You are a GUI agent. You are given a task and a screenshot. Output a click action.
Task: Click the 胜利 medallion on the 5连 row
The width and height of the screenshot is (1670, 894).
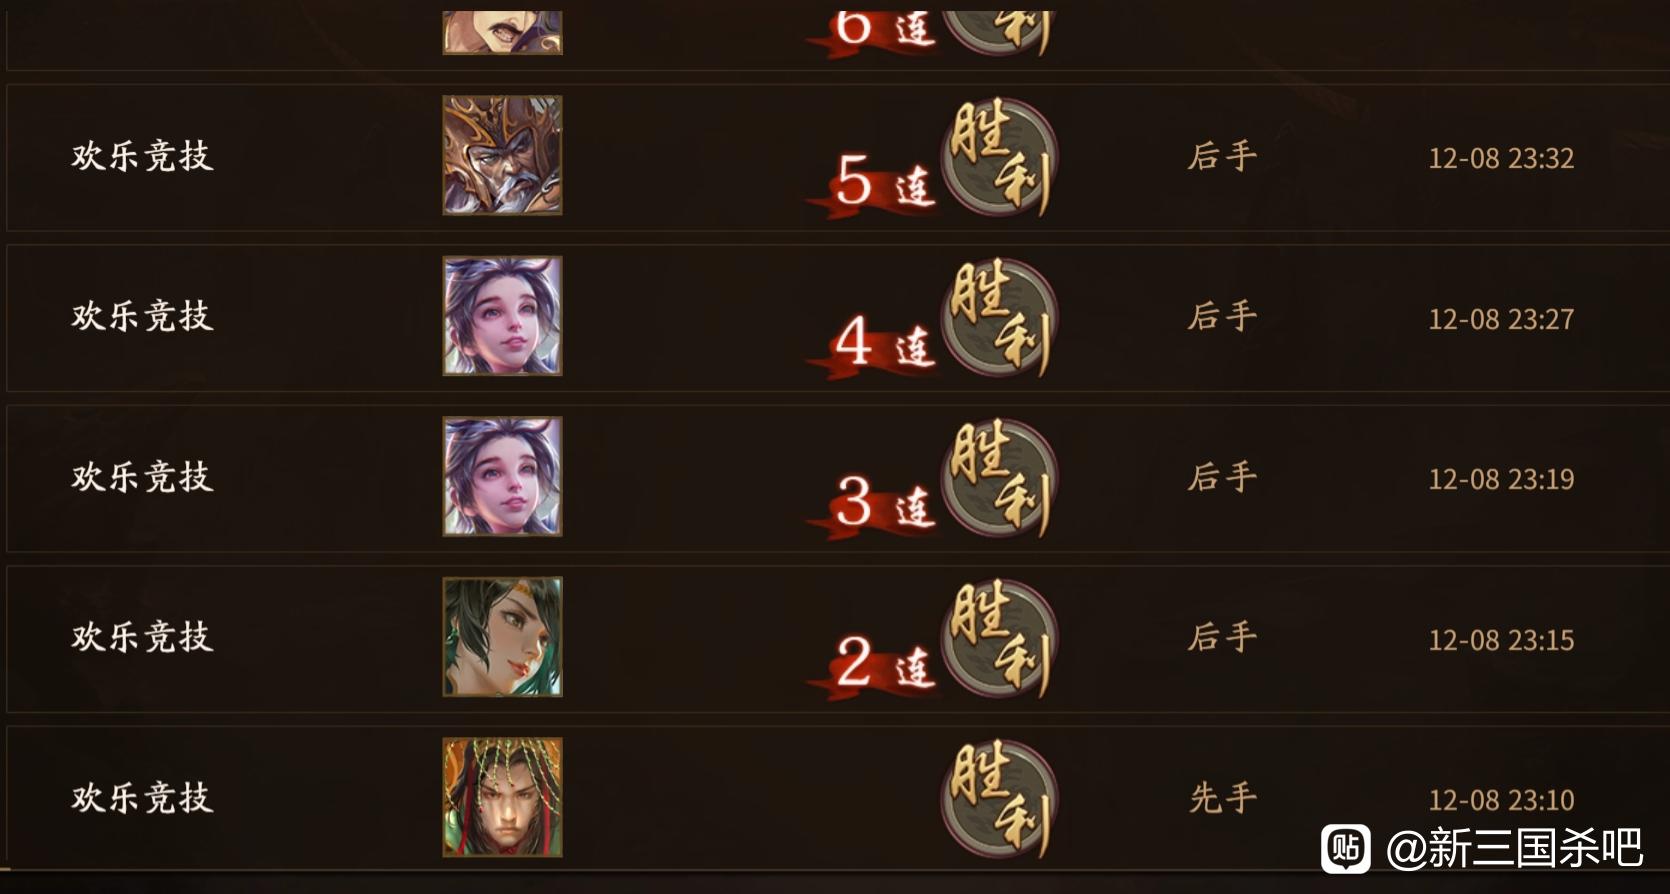tap(999, 157)
